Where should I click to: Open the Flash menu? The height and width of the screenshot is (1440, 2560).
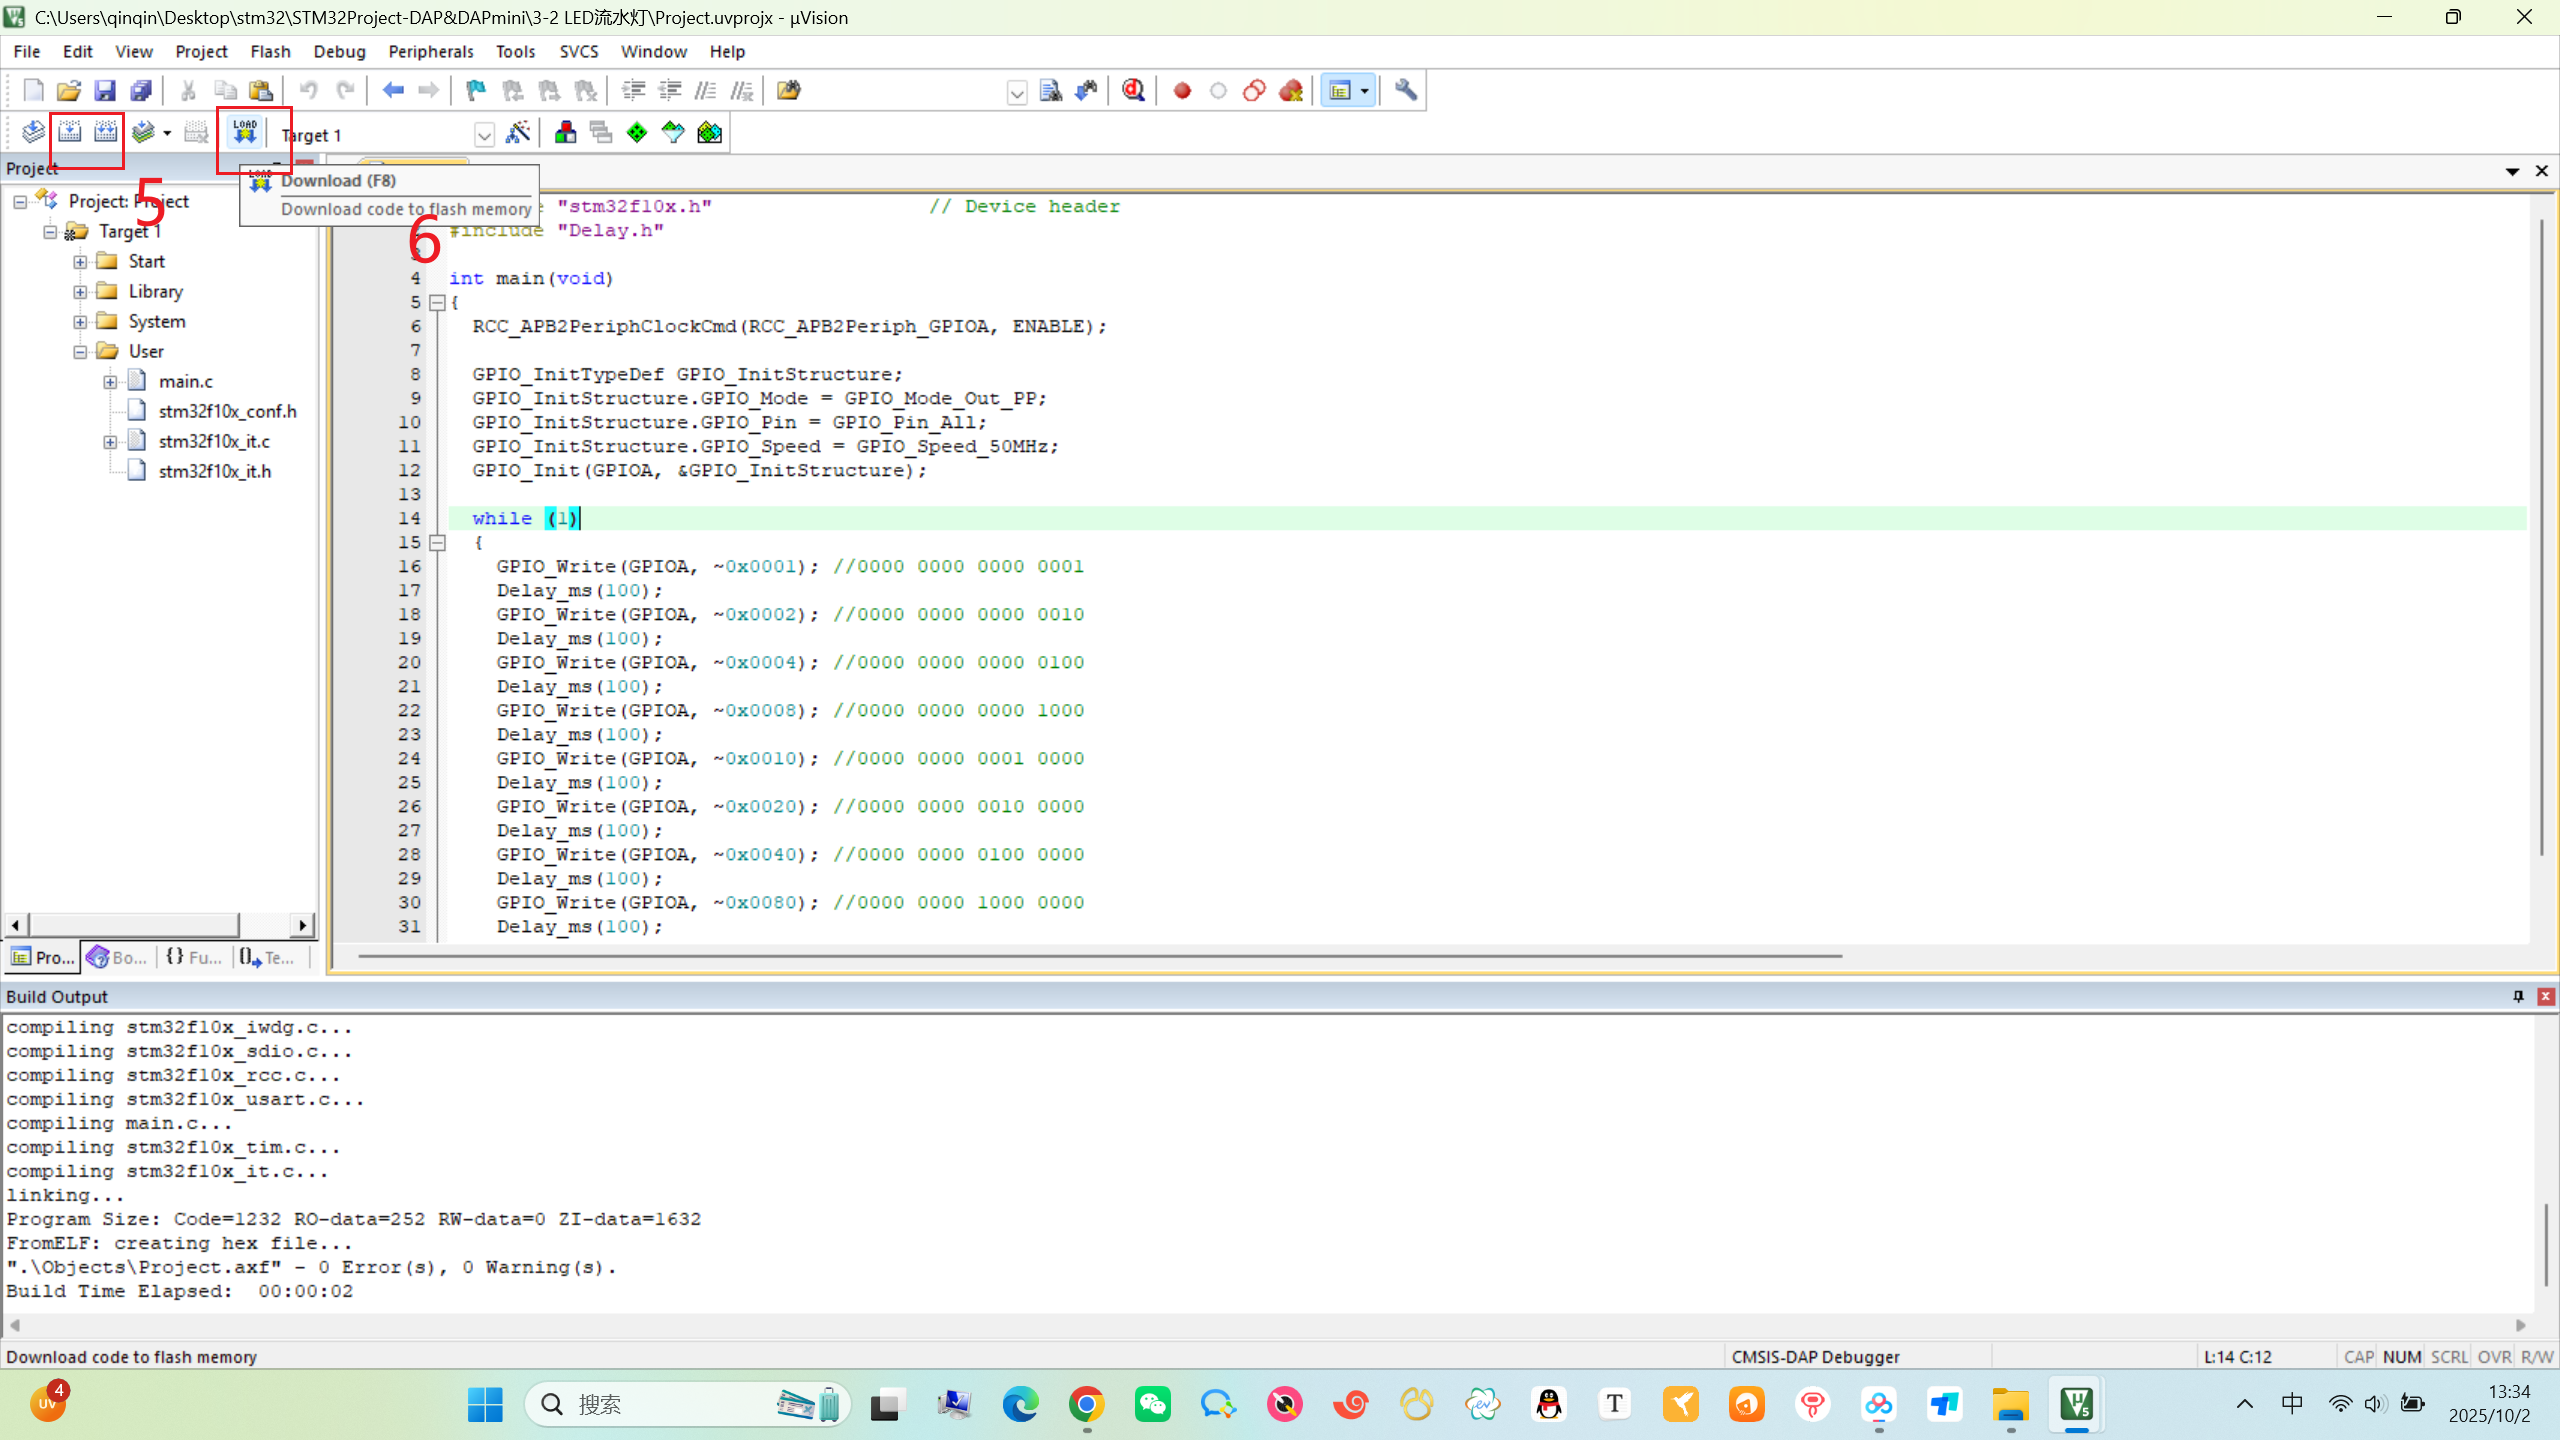click(x=270, y=51)
